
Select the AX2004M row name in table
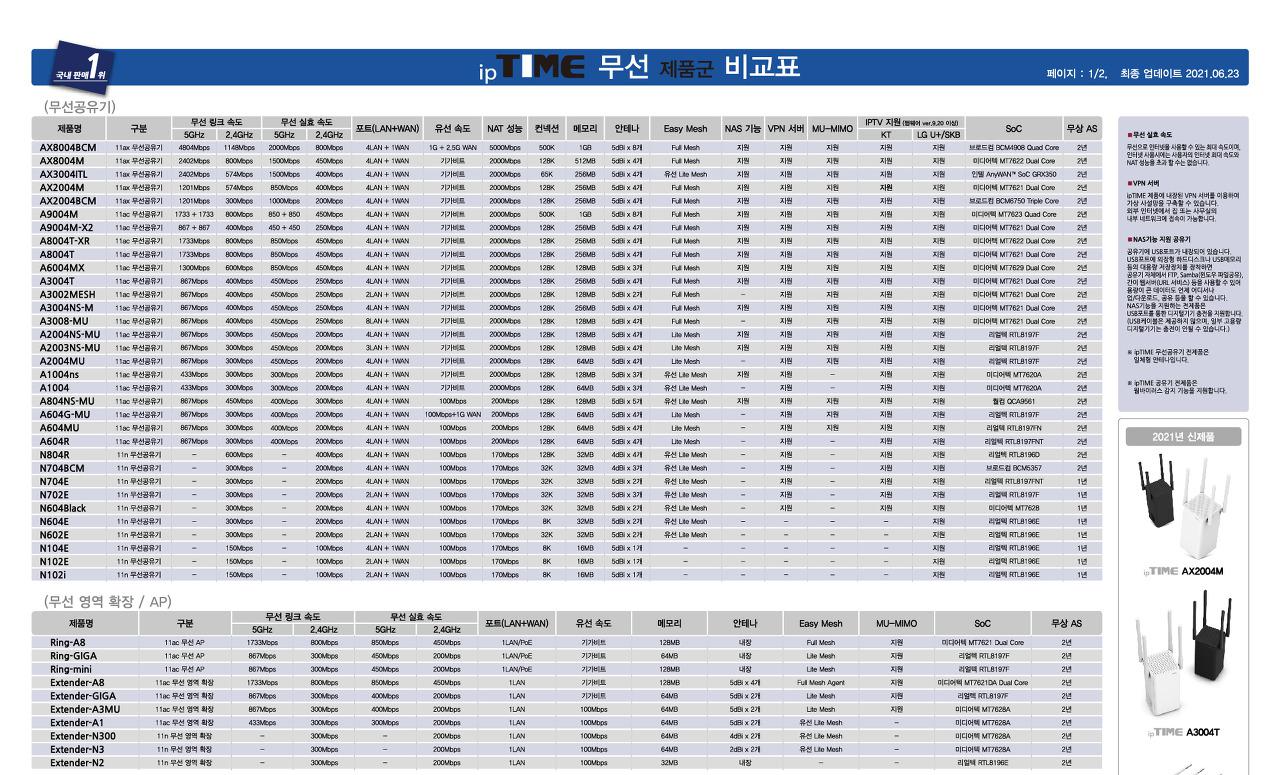(62, 187)
